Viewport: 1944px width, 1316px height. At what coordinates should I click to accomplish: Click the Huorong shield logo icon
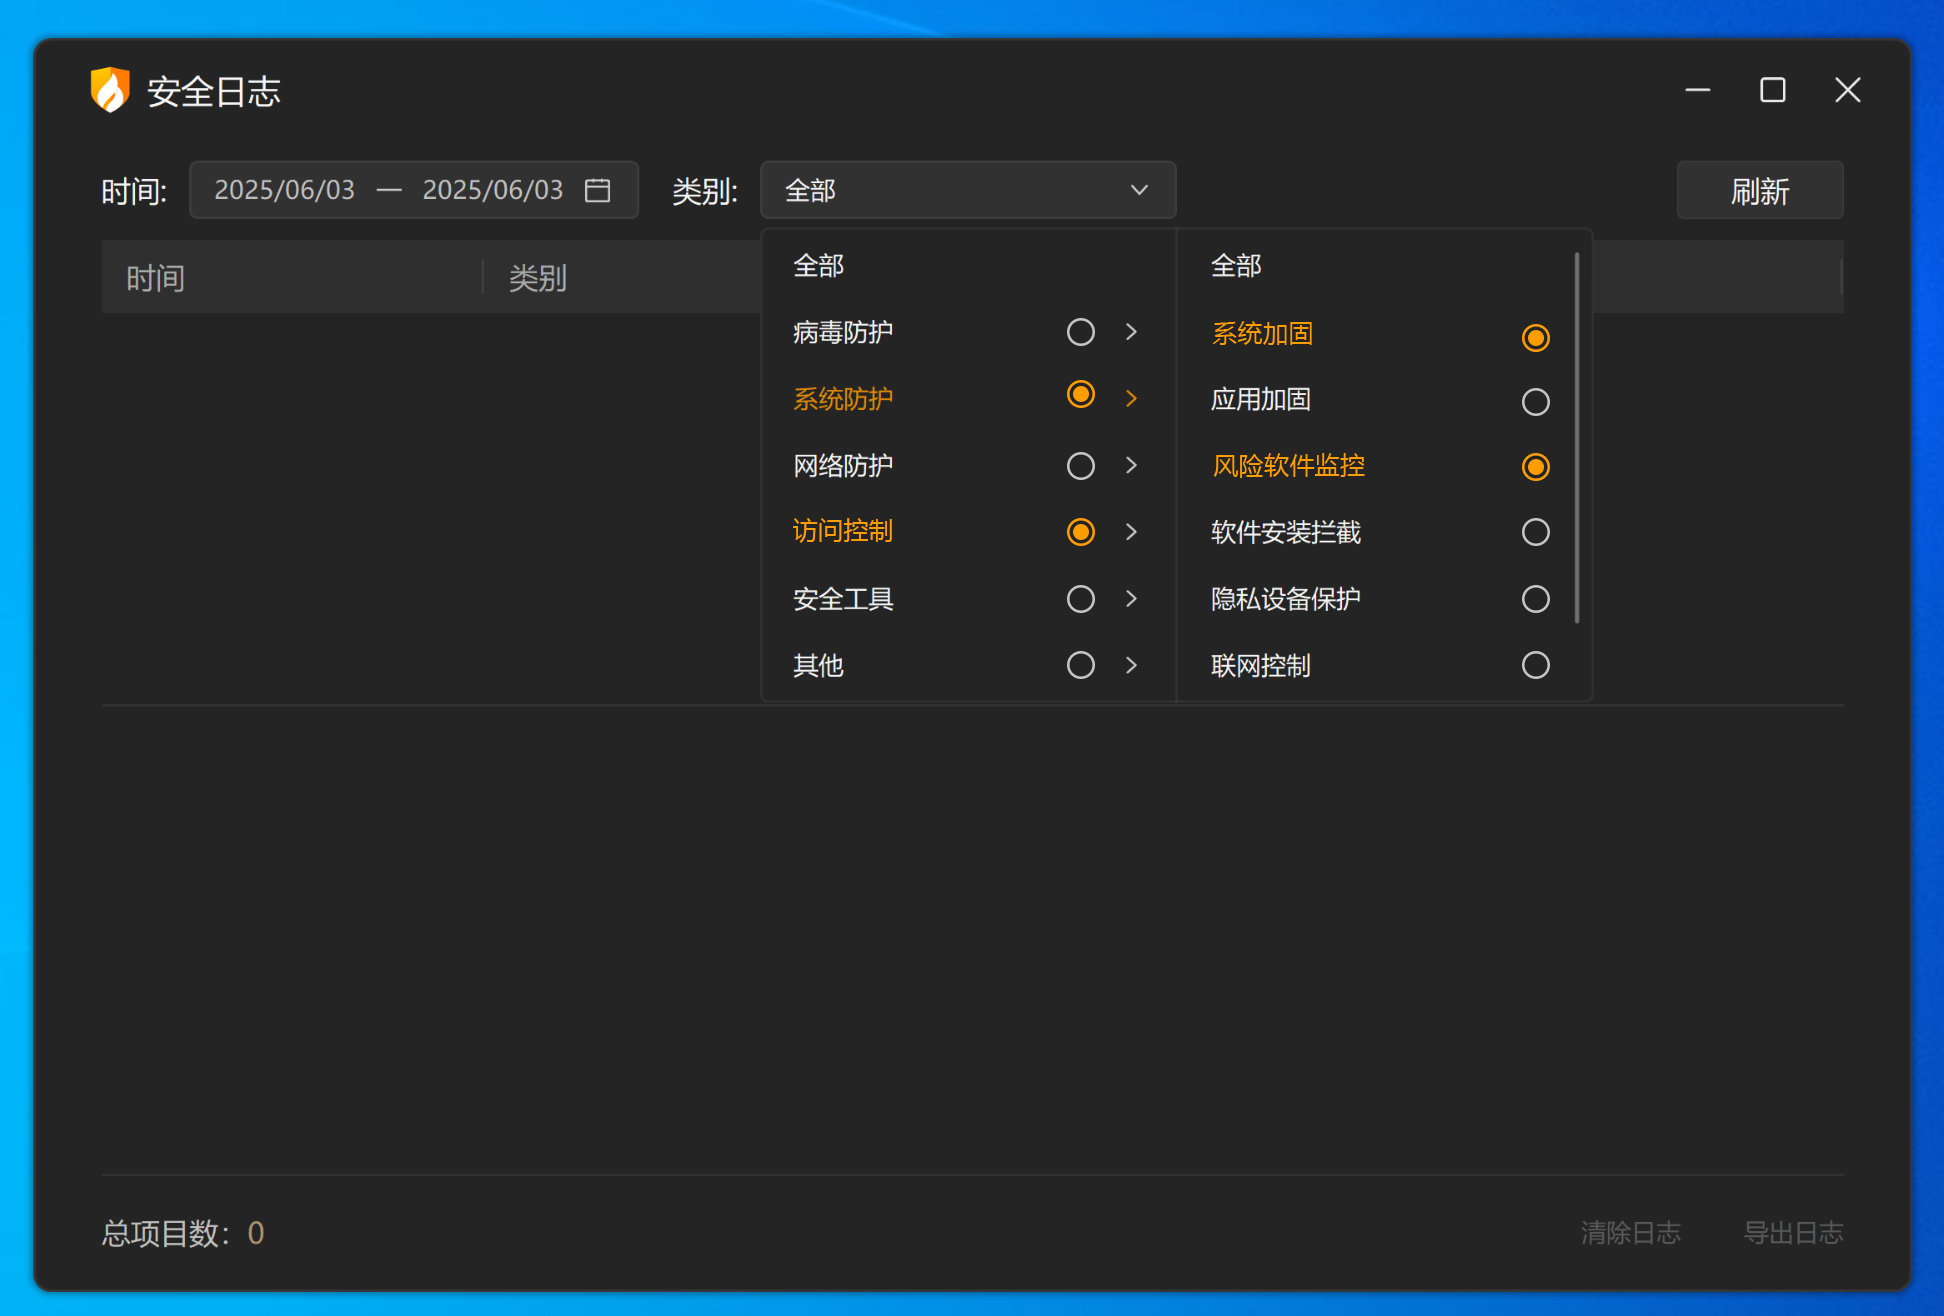(110, 91)
